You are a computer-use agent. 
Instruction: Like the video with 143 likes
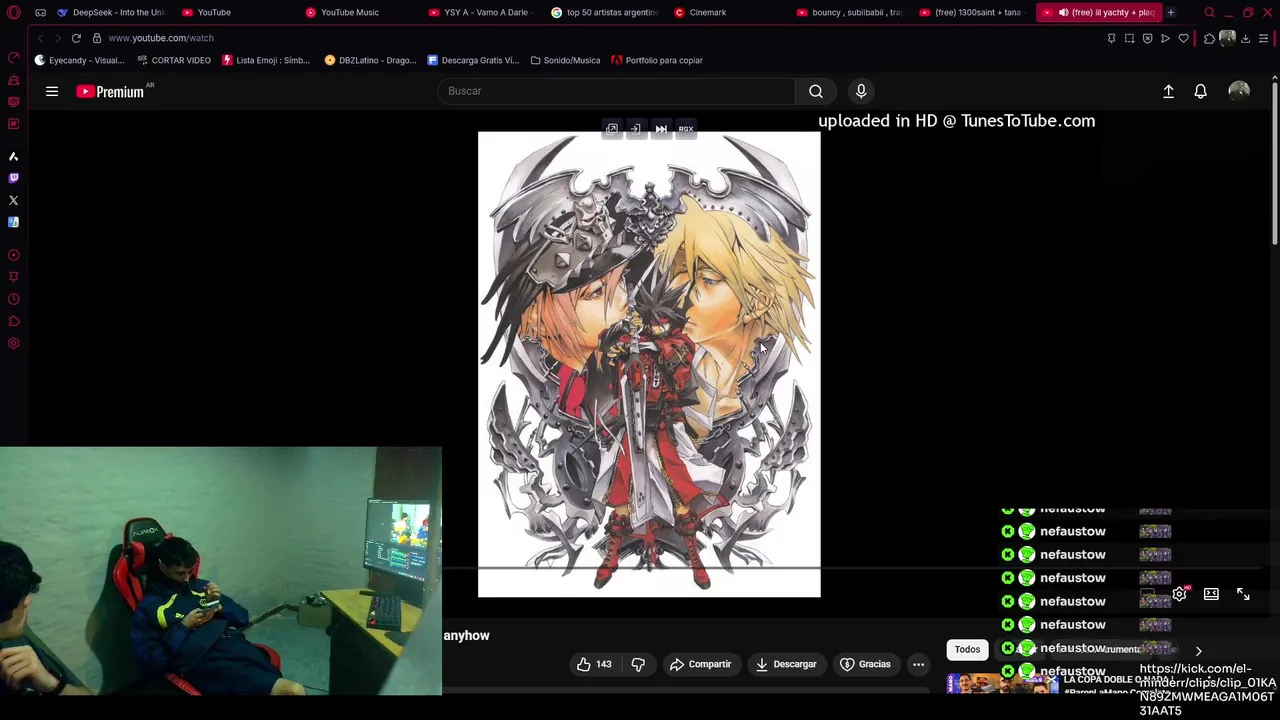[593, 664]
